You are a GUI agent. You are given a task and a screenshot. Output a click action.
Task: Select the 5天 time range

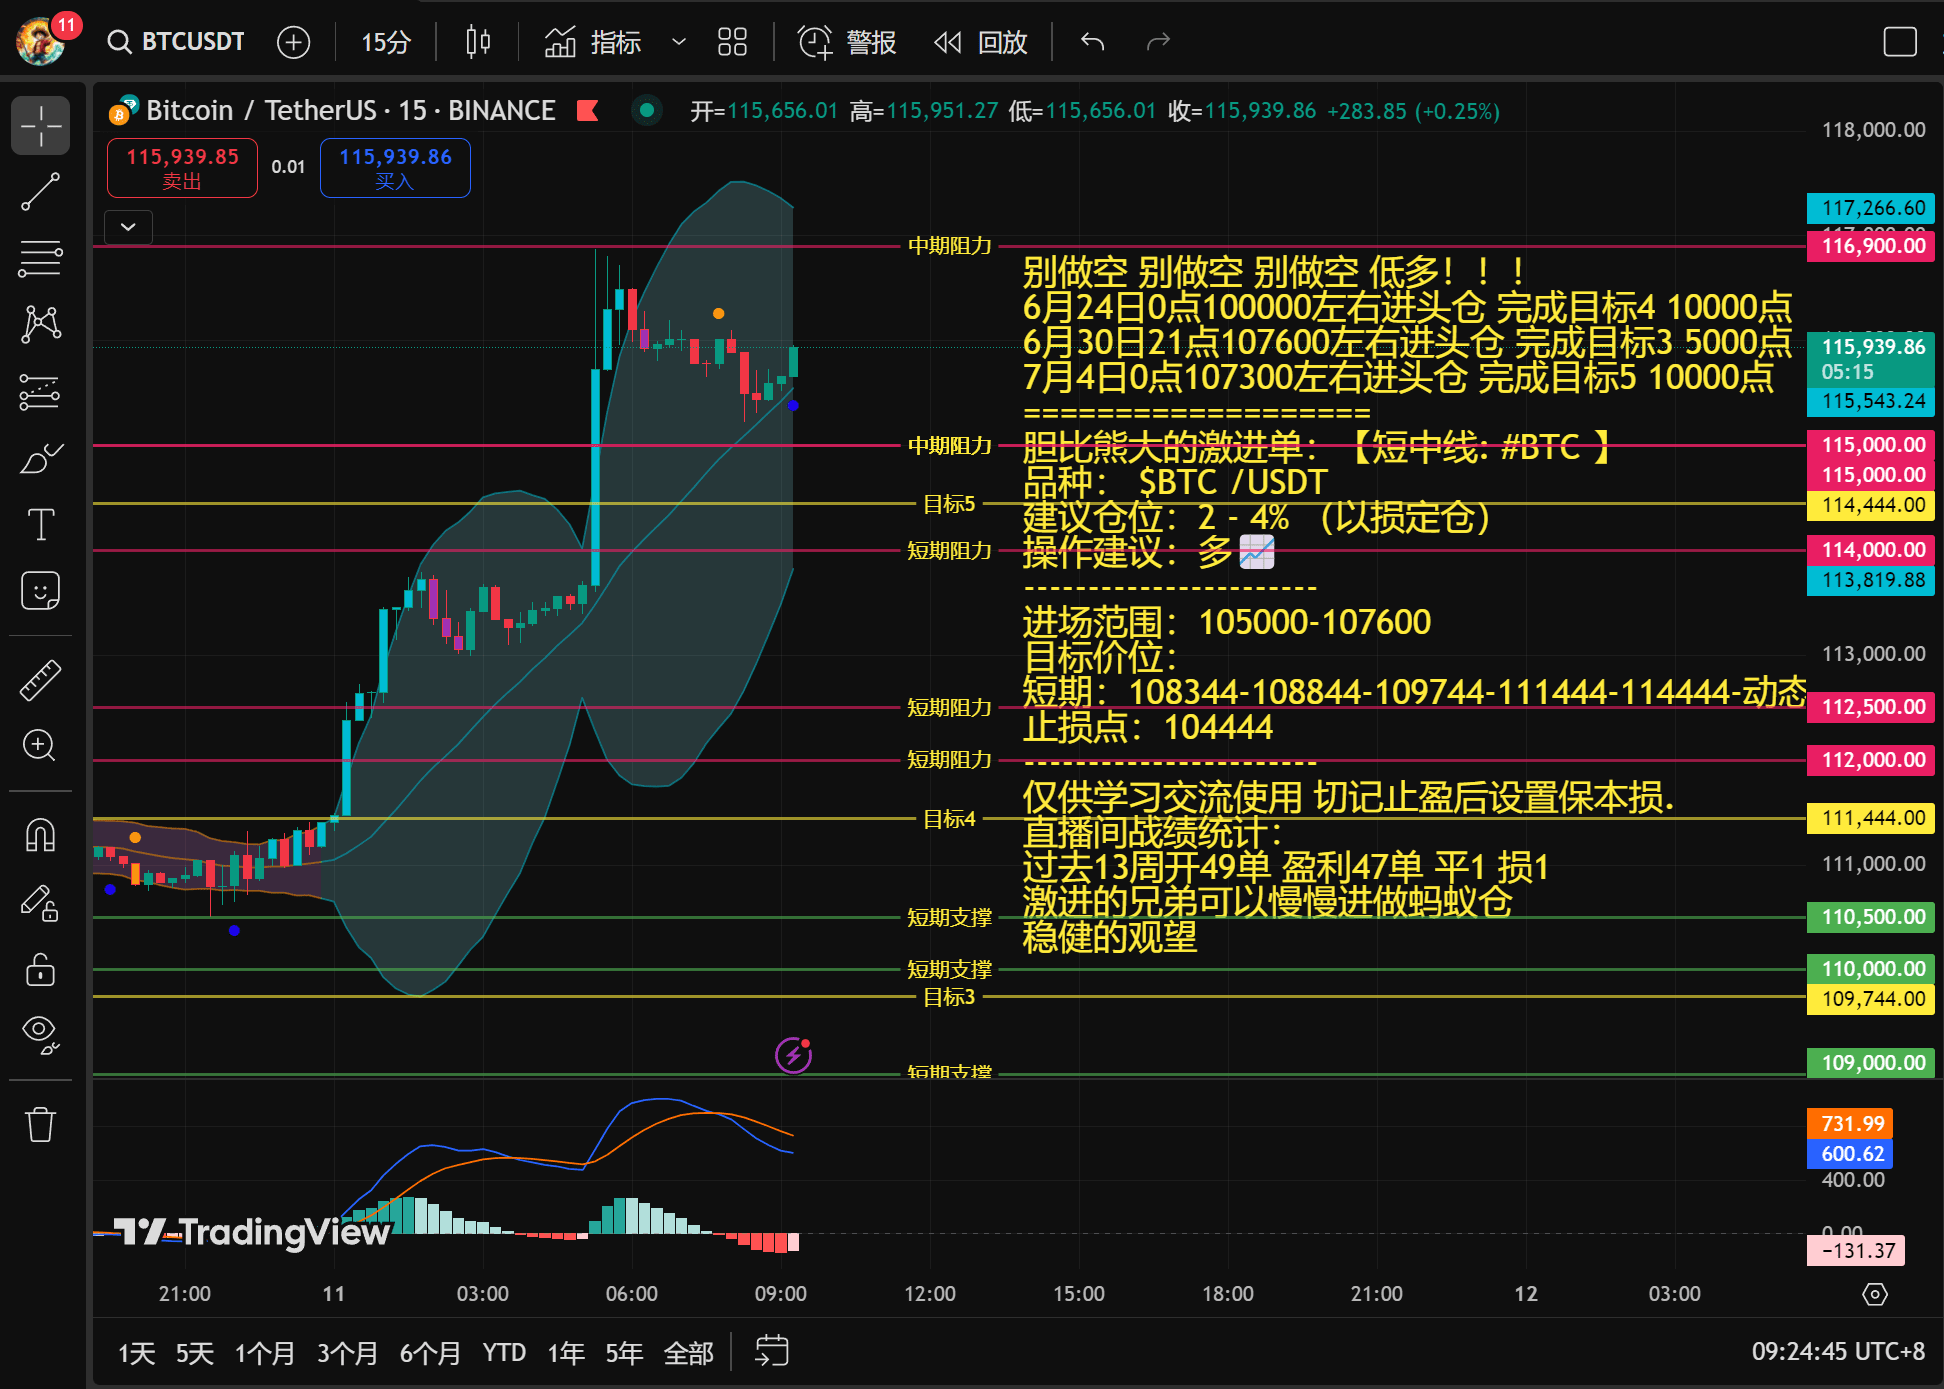point(194,1353)
